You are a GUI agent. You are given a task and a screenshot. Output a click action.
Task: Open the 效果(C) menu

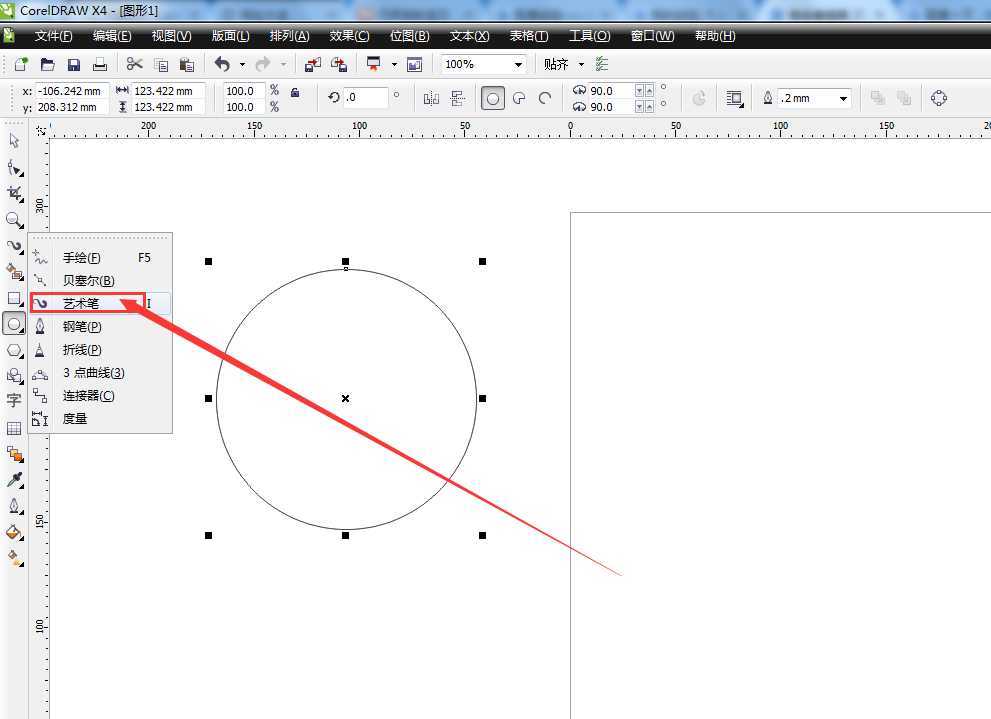click(x=349, y=36)
